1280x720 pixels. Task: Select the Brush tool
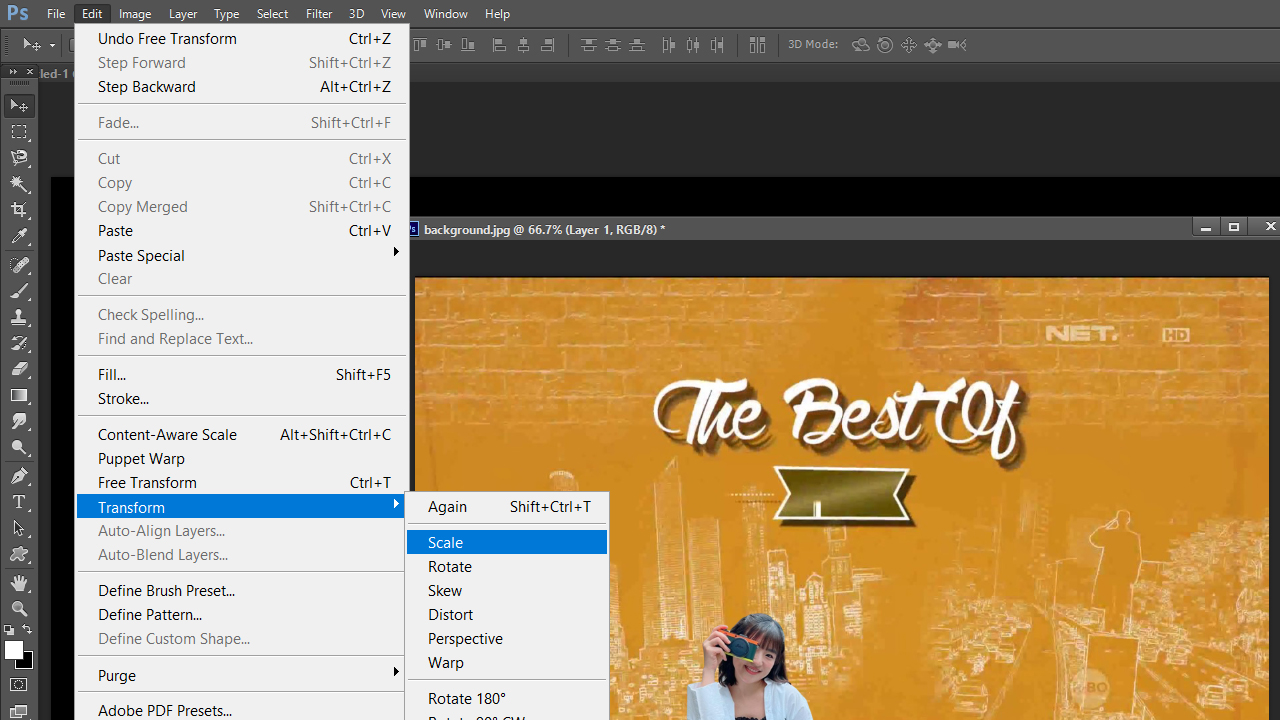pyautogui.click(x=19, y=291)
